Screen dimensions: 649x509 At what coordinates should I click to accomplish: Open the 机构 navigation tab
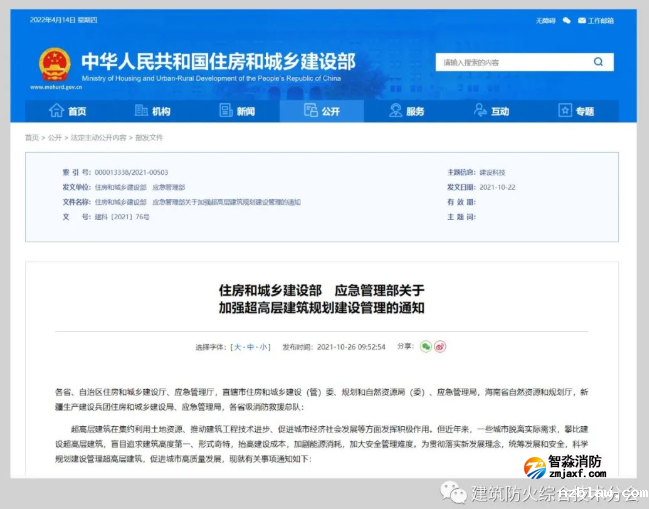[152, 111]
